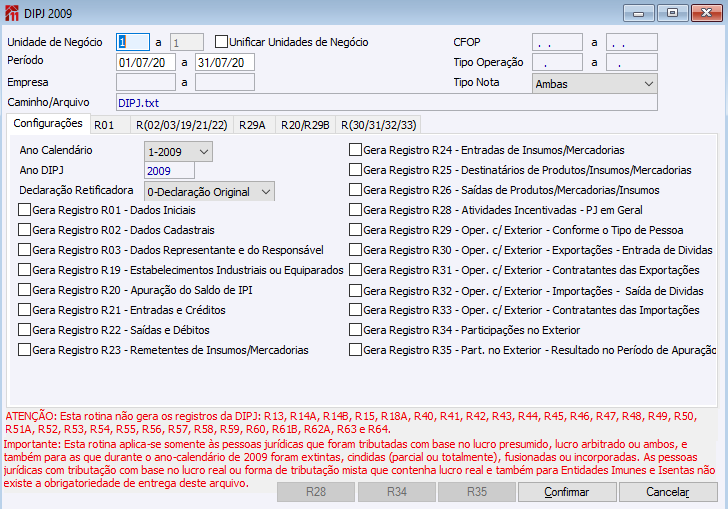Viewport: 728px width, 509px height.
Task: Click the Período end date 31/07/20
Action: click(x=225, y=62)
